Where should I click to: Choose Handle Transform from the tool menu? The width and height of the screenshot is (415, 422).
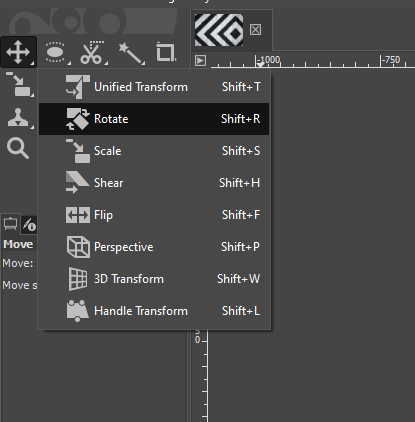click(x=154, y=311)
